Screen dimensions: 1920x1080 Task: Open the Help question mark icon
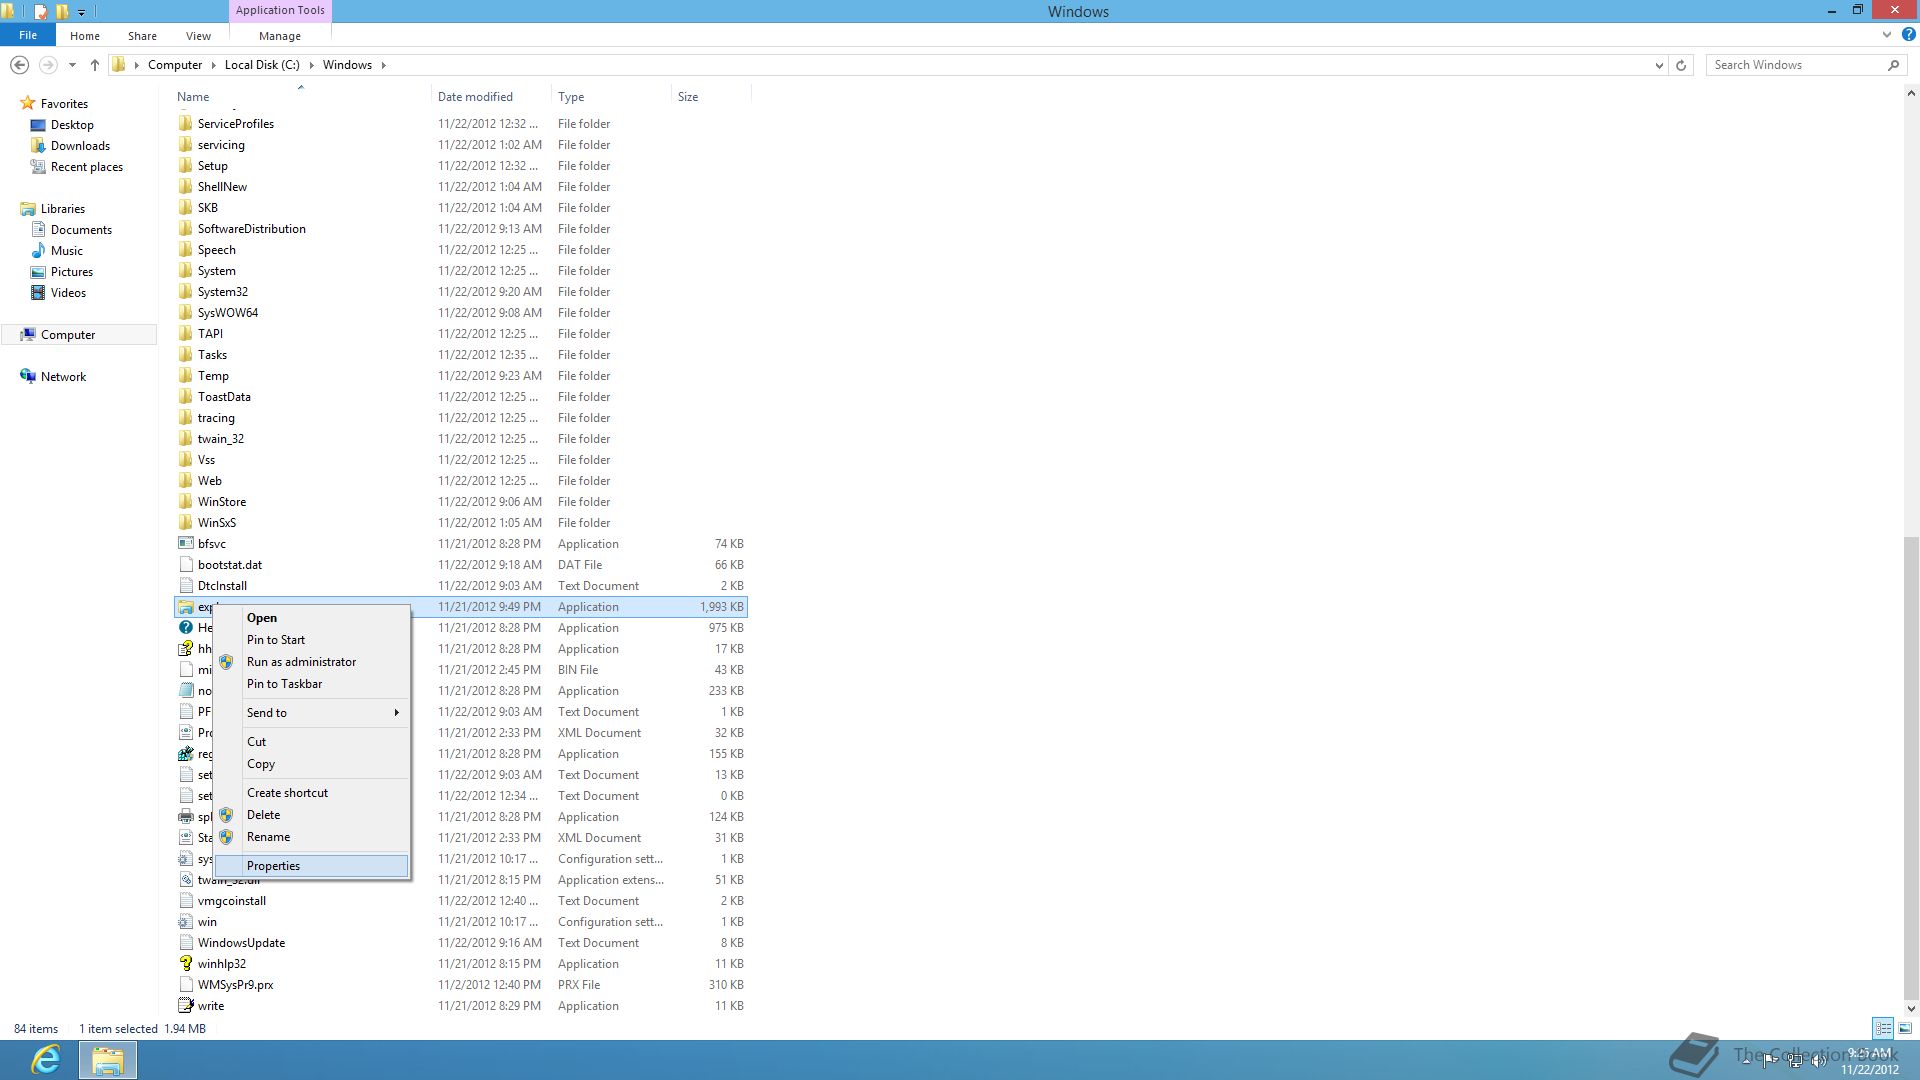[1908, 34]
